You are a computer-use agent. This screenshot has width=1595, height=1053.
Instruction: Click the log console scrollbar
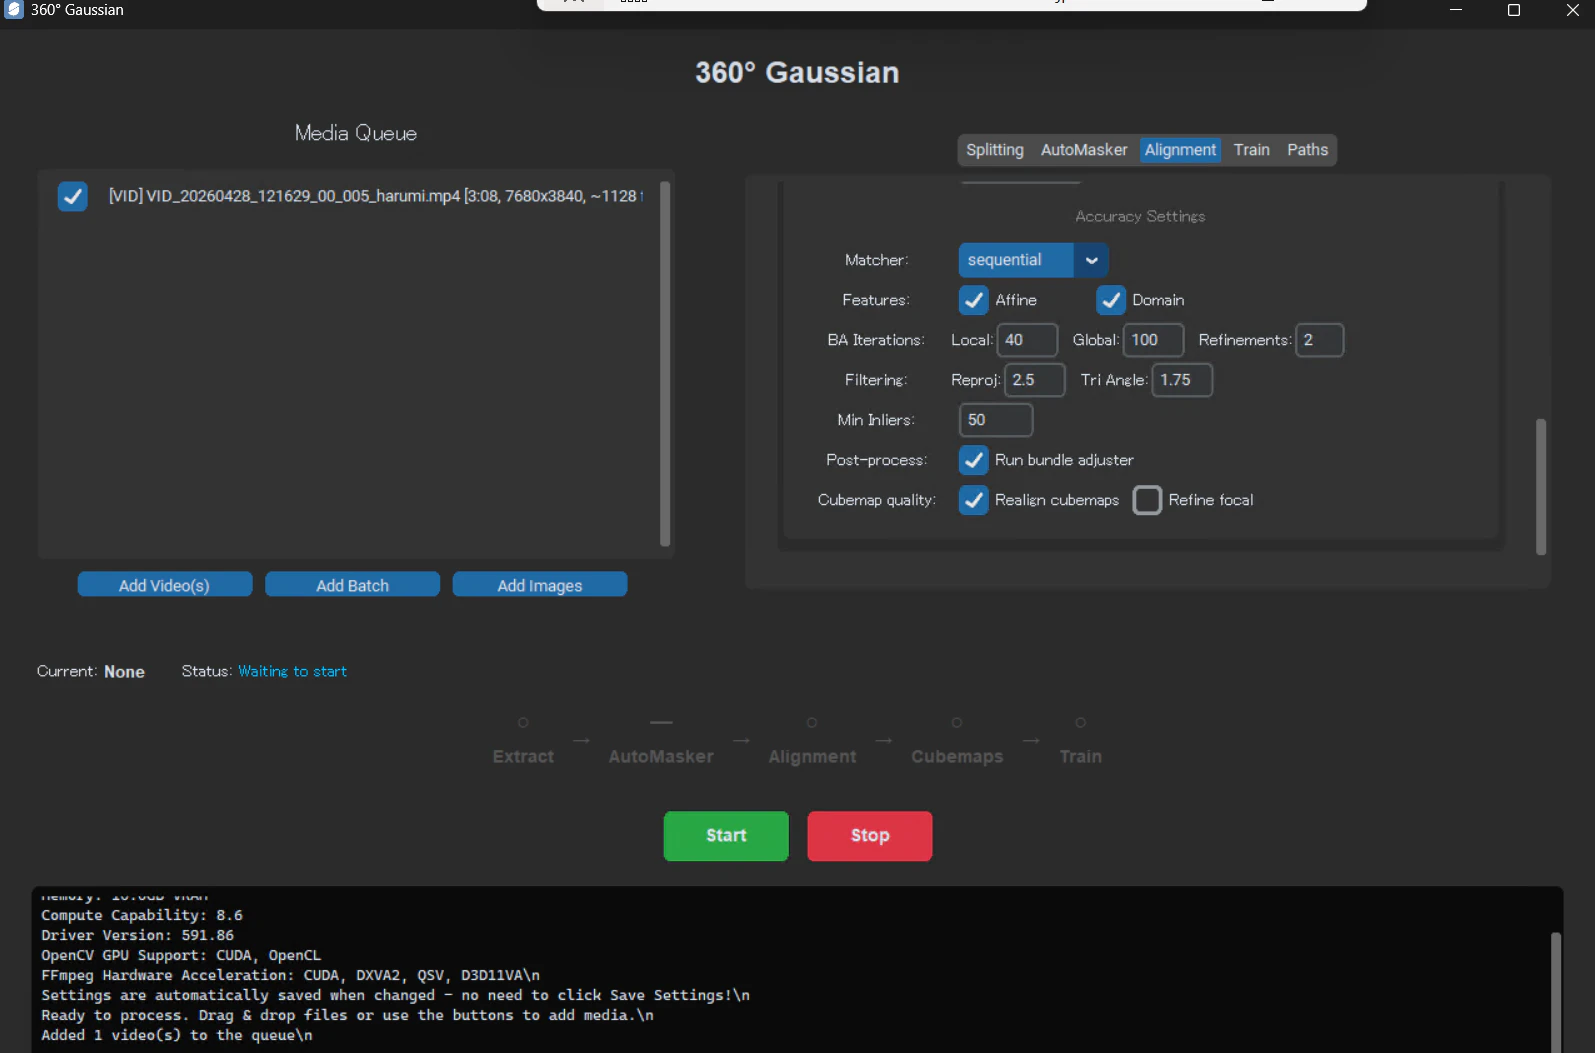click(1555, 990)
